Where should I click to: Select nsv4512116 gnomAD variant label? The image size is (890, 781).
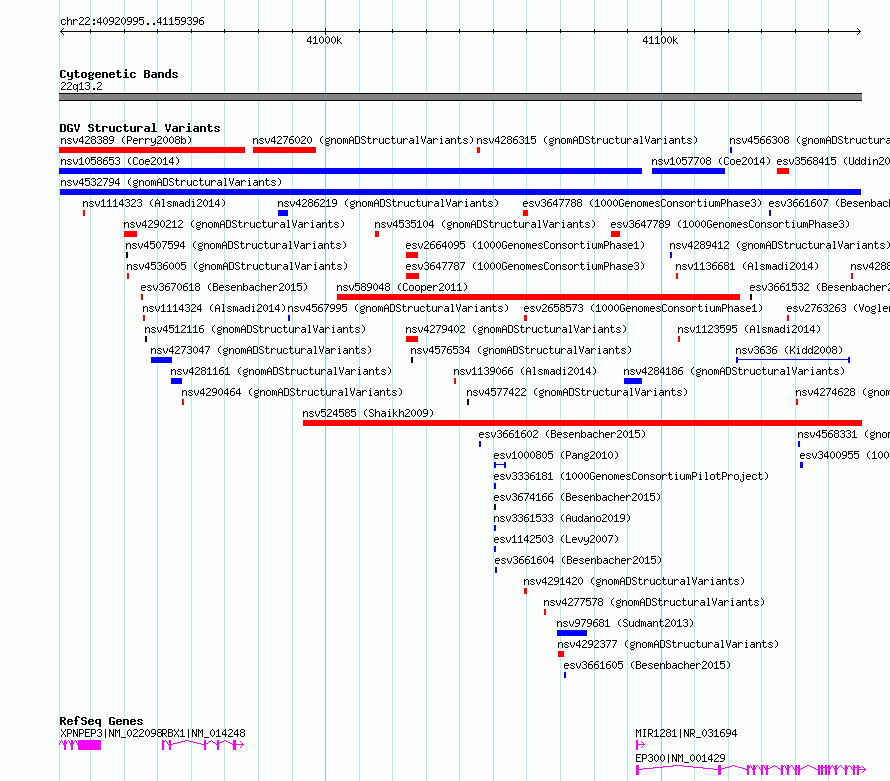(x=255, y=329)
